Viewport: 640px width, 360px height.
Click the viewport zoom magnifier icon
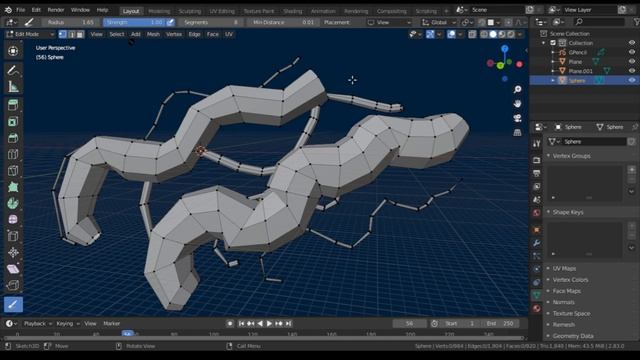point(517,89)
